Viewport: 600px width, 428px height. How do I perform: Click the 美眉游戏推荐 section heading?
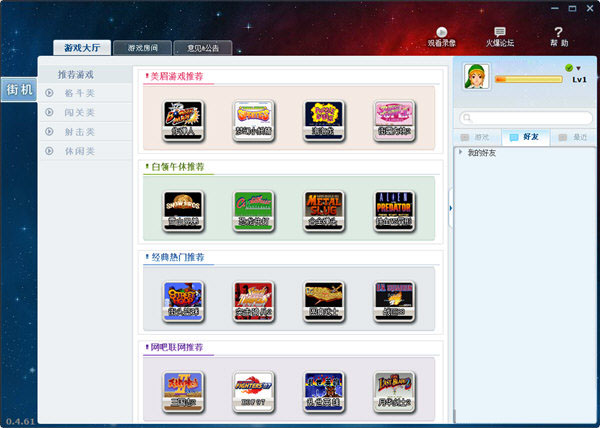(x=176, y=76)
